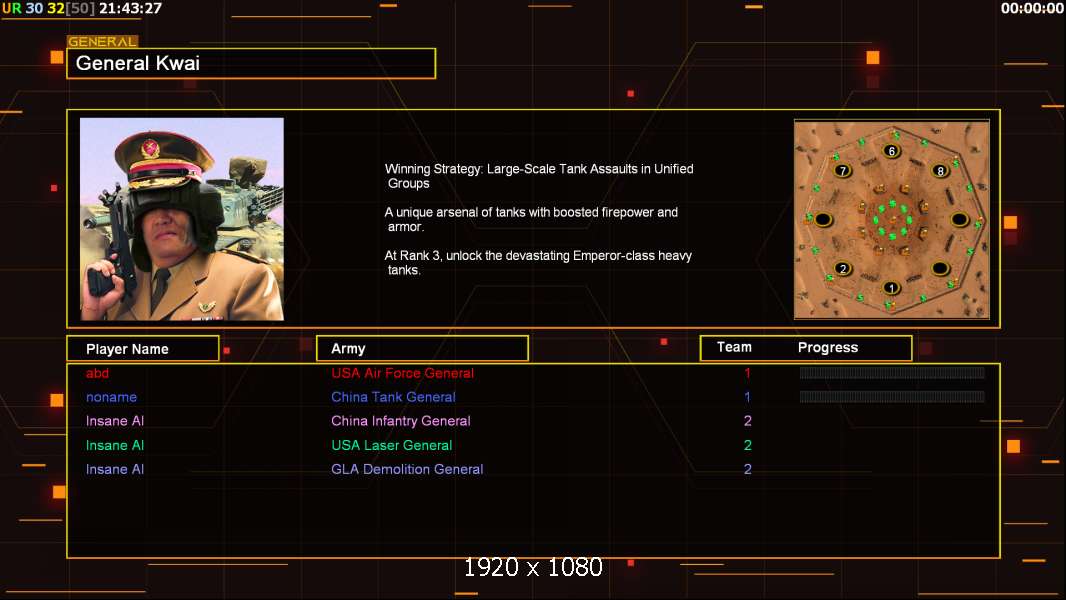Click the China Tank General army text

(x=394, y=397)
